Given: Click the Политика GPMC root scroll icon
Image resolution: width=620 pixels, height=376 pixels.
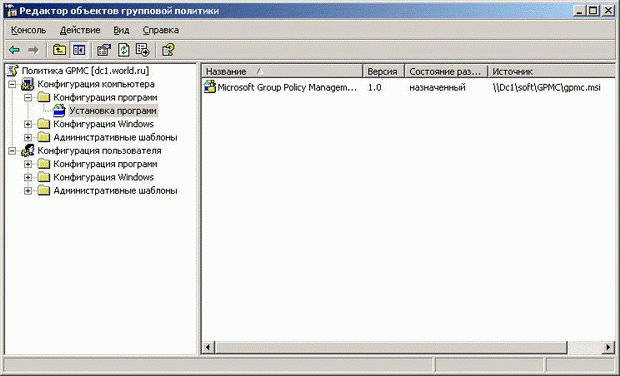Looking at the screenshot, I should tap(13, 71).
